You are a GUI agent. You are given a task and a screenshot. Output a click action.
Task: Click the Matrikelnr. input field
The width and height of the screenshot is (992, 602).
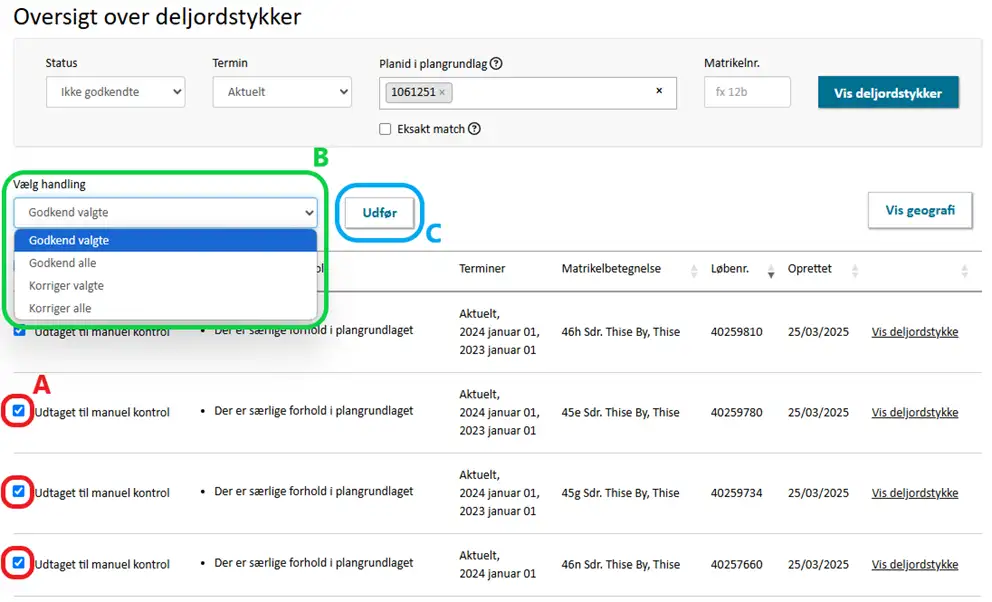pos(747,92)
